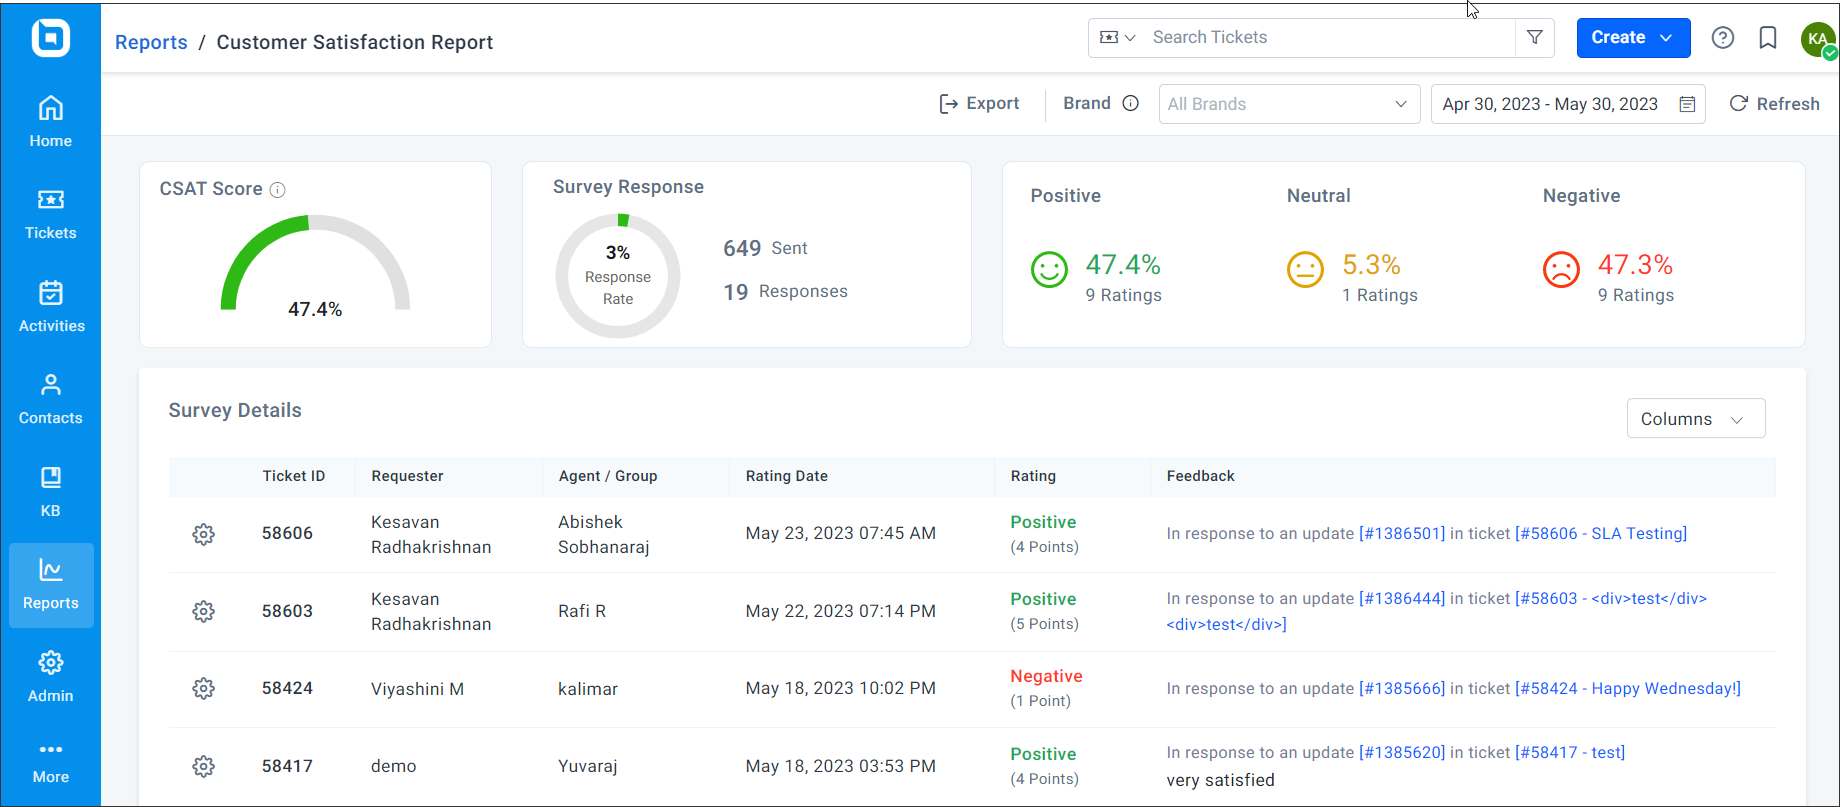The height and width of the screenshot is (807, 1840).
Task: Click in the Search Tickets field
Action: (1328, 37)
